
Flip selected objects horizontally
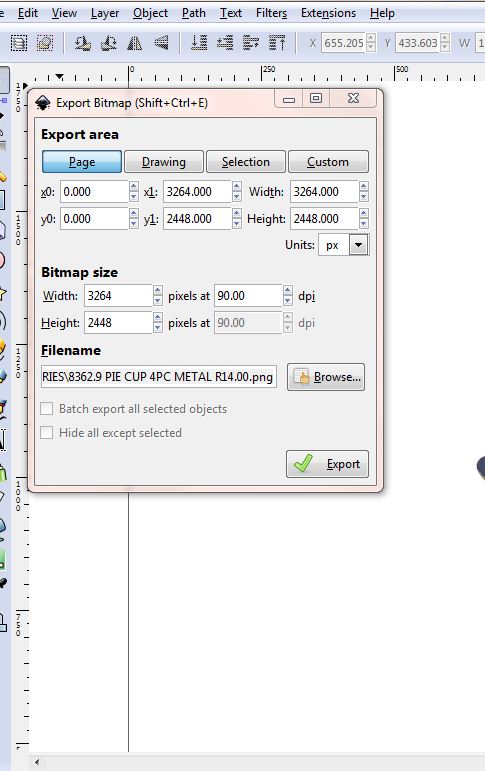click(x=134, y=43)
